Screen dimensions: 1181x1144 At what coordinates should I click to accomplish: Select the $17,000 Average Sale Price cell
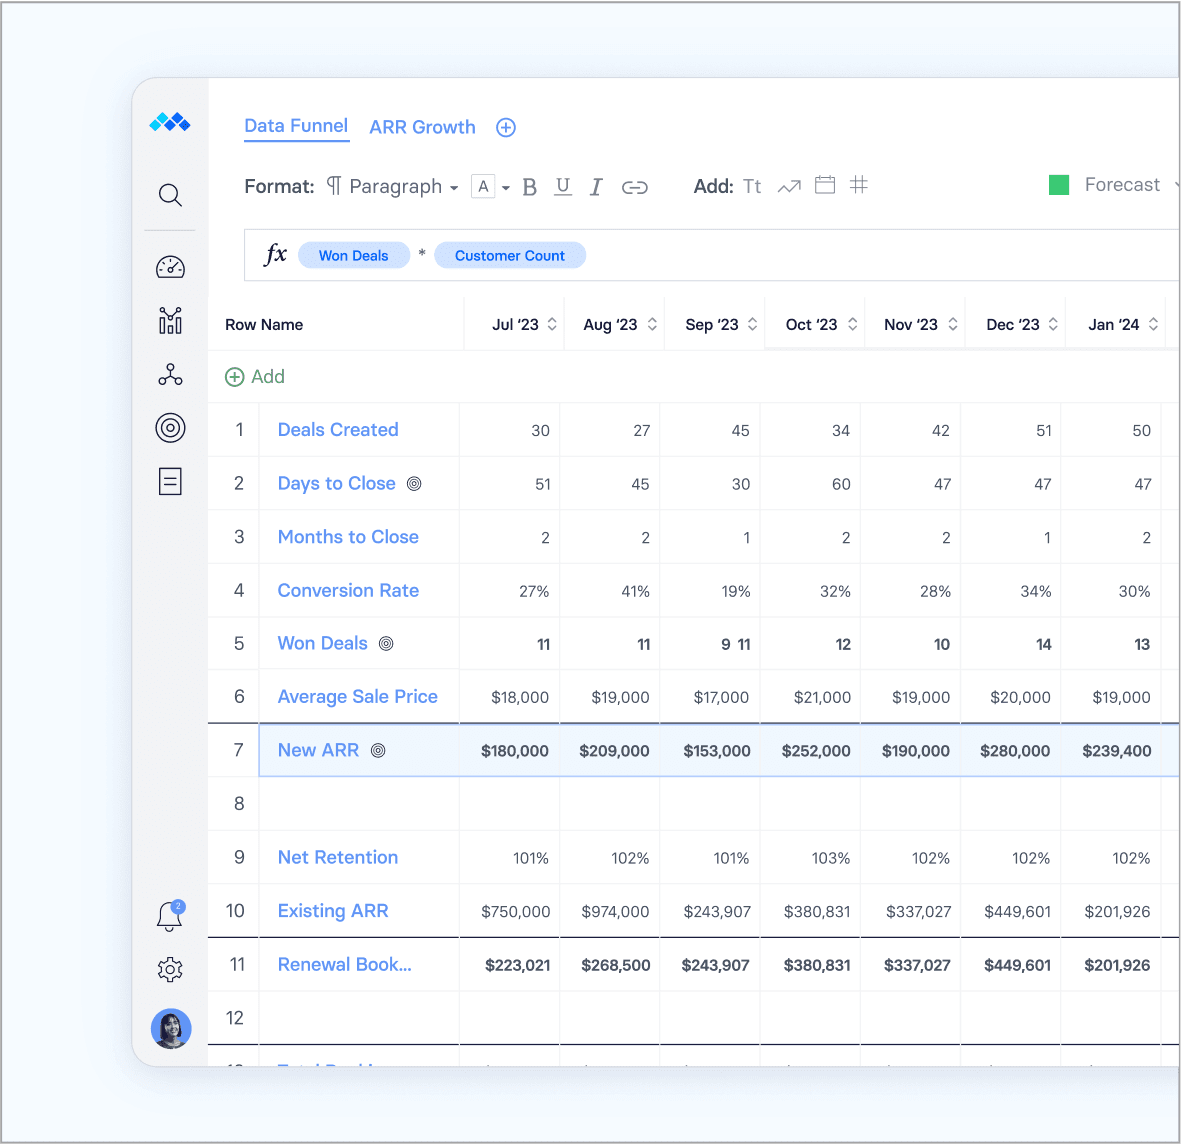pyautogui.click(x=710, y=697)
